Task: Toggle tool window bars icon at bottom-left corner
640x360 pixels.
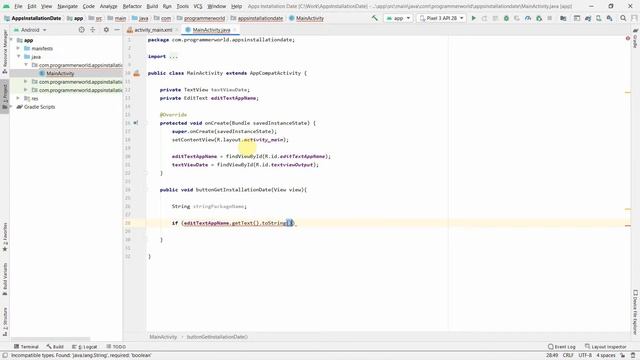Action: click(x=4, y=355)
